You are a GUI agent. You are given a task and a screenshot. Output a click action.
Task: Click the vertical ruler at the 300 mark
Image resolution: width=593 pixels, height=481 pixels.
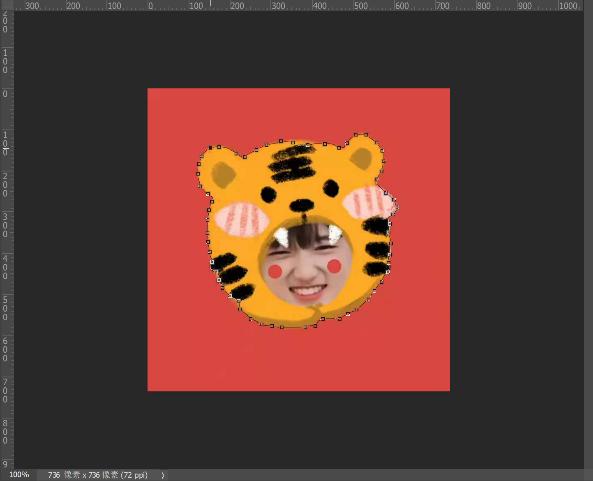tap(5, 225)
